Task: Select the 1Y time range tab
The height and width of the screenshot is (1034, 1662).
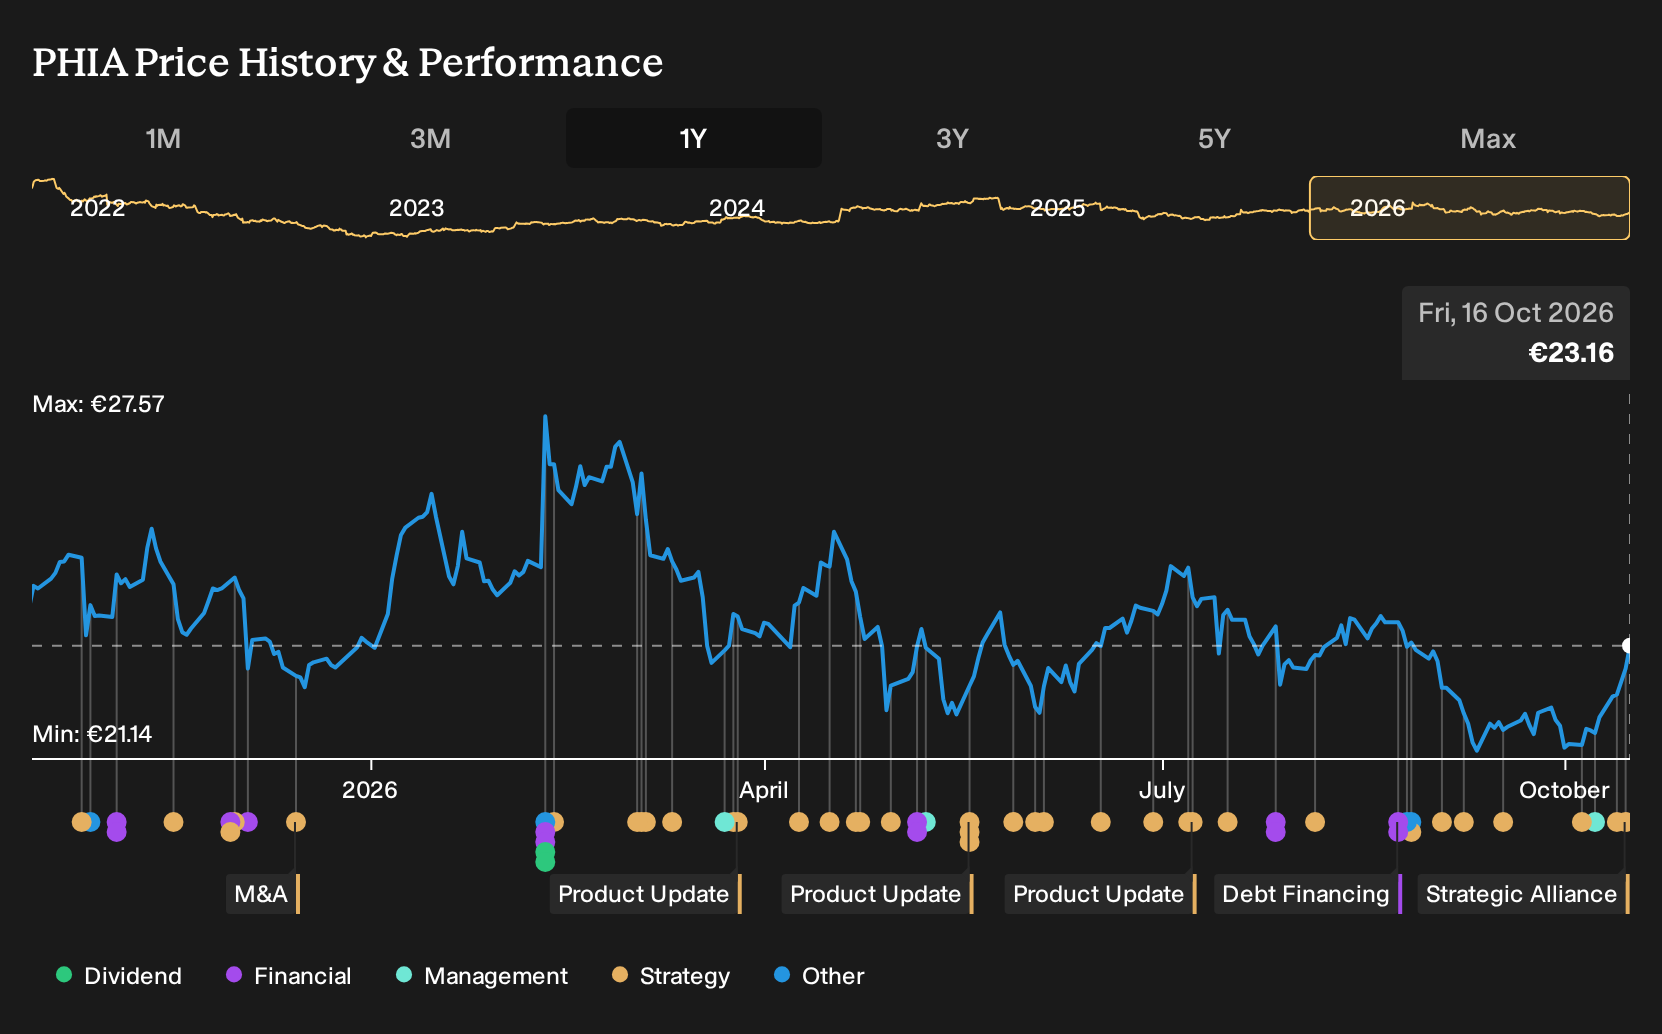Action: [694, 138]
